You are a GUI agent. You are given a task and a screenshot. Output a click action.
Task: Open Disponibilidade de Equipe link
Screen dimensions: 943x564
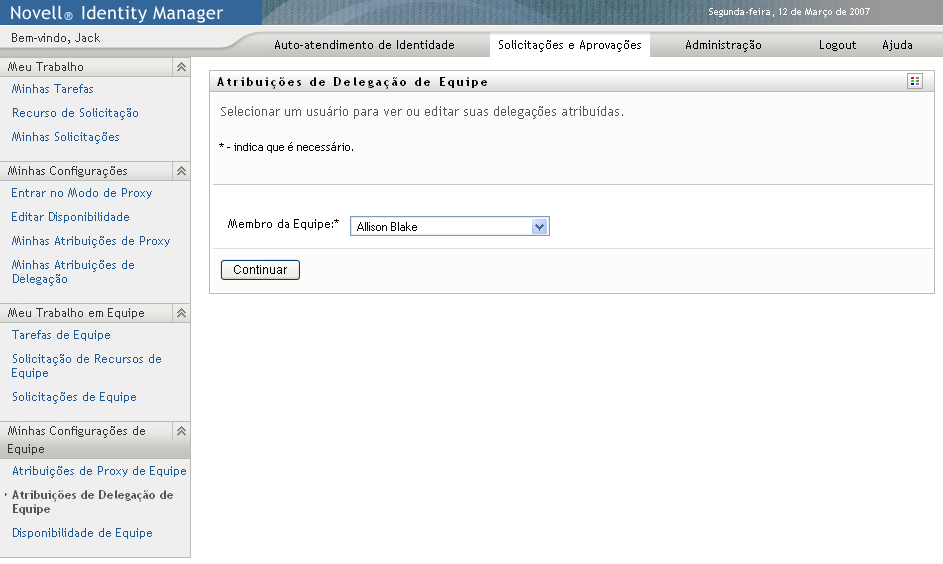(82, 533)
